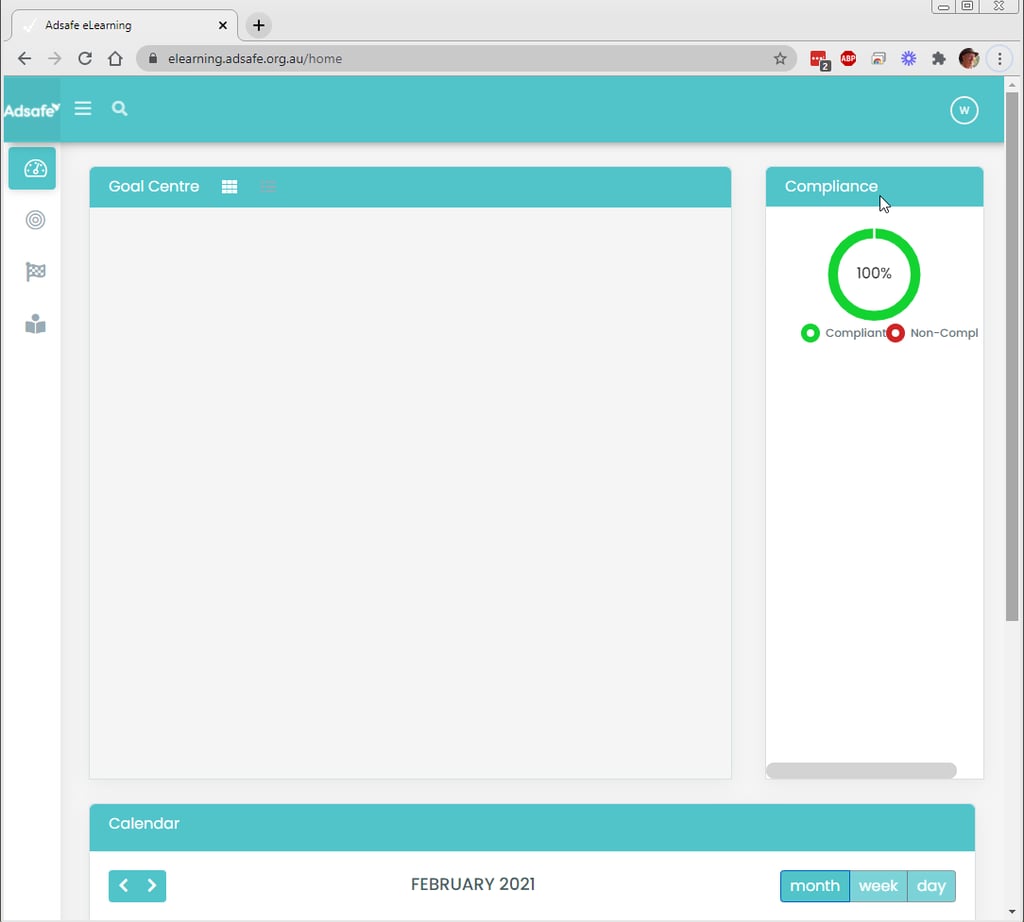1024x922 pixels.
Task: Select the month calendar view
Action: point(814,885)
